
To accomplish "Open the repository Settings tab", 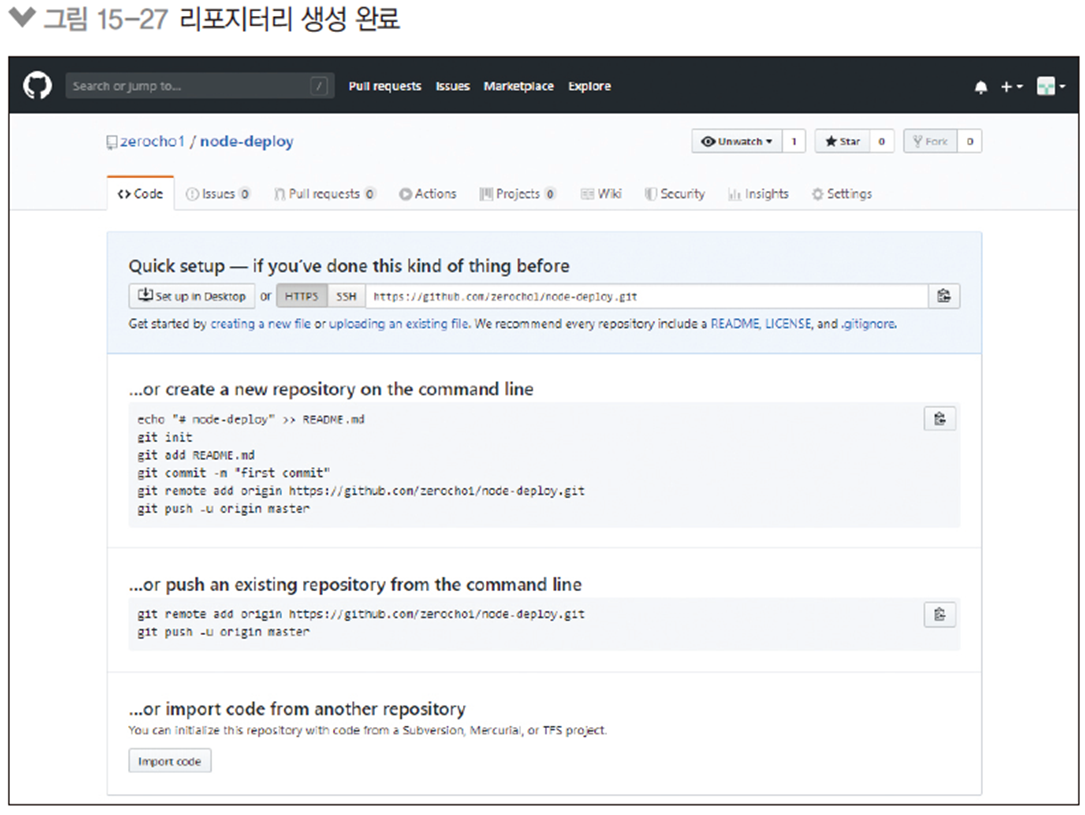I will pos(841,194).
